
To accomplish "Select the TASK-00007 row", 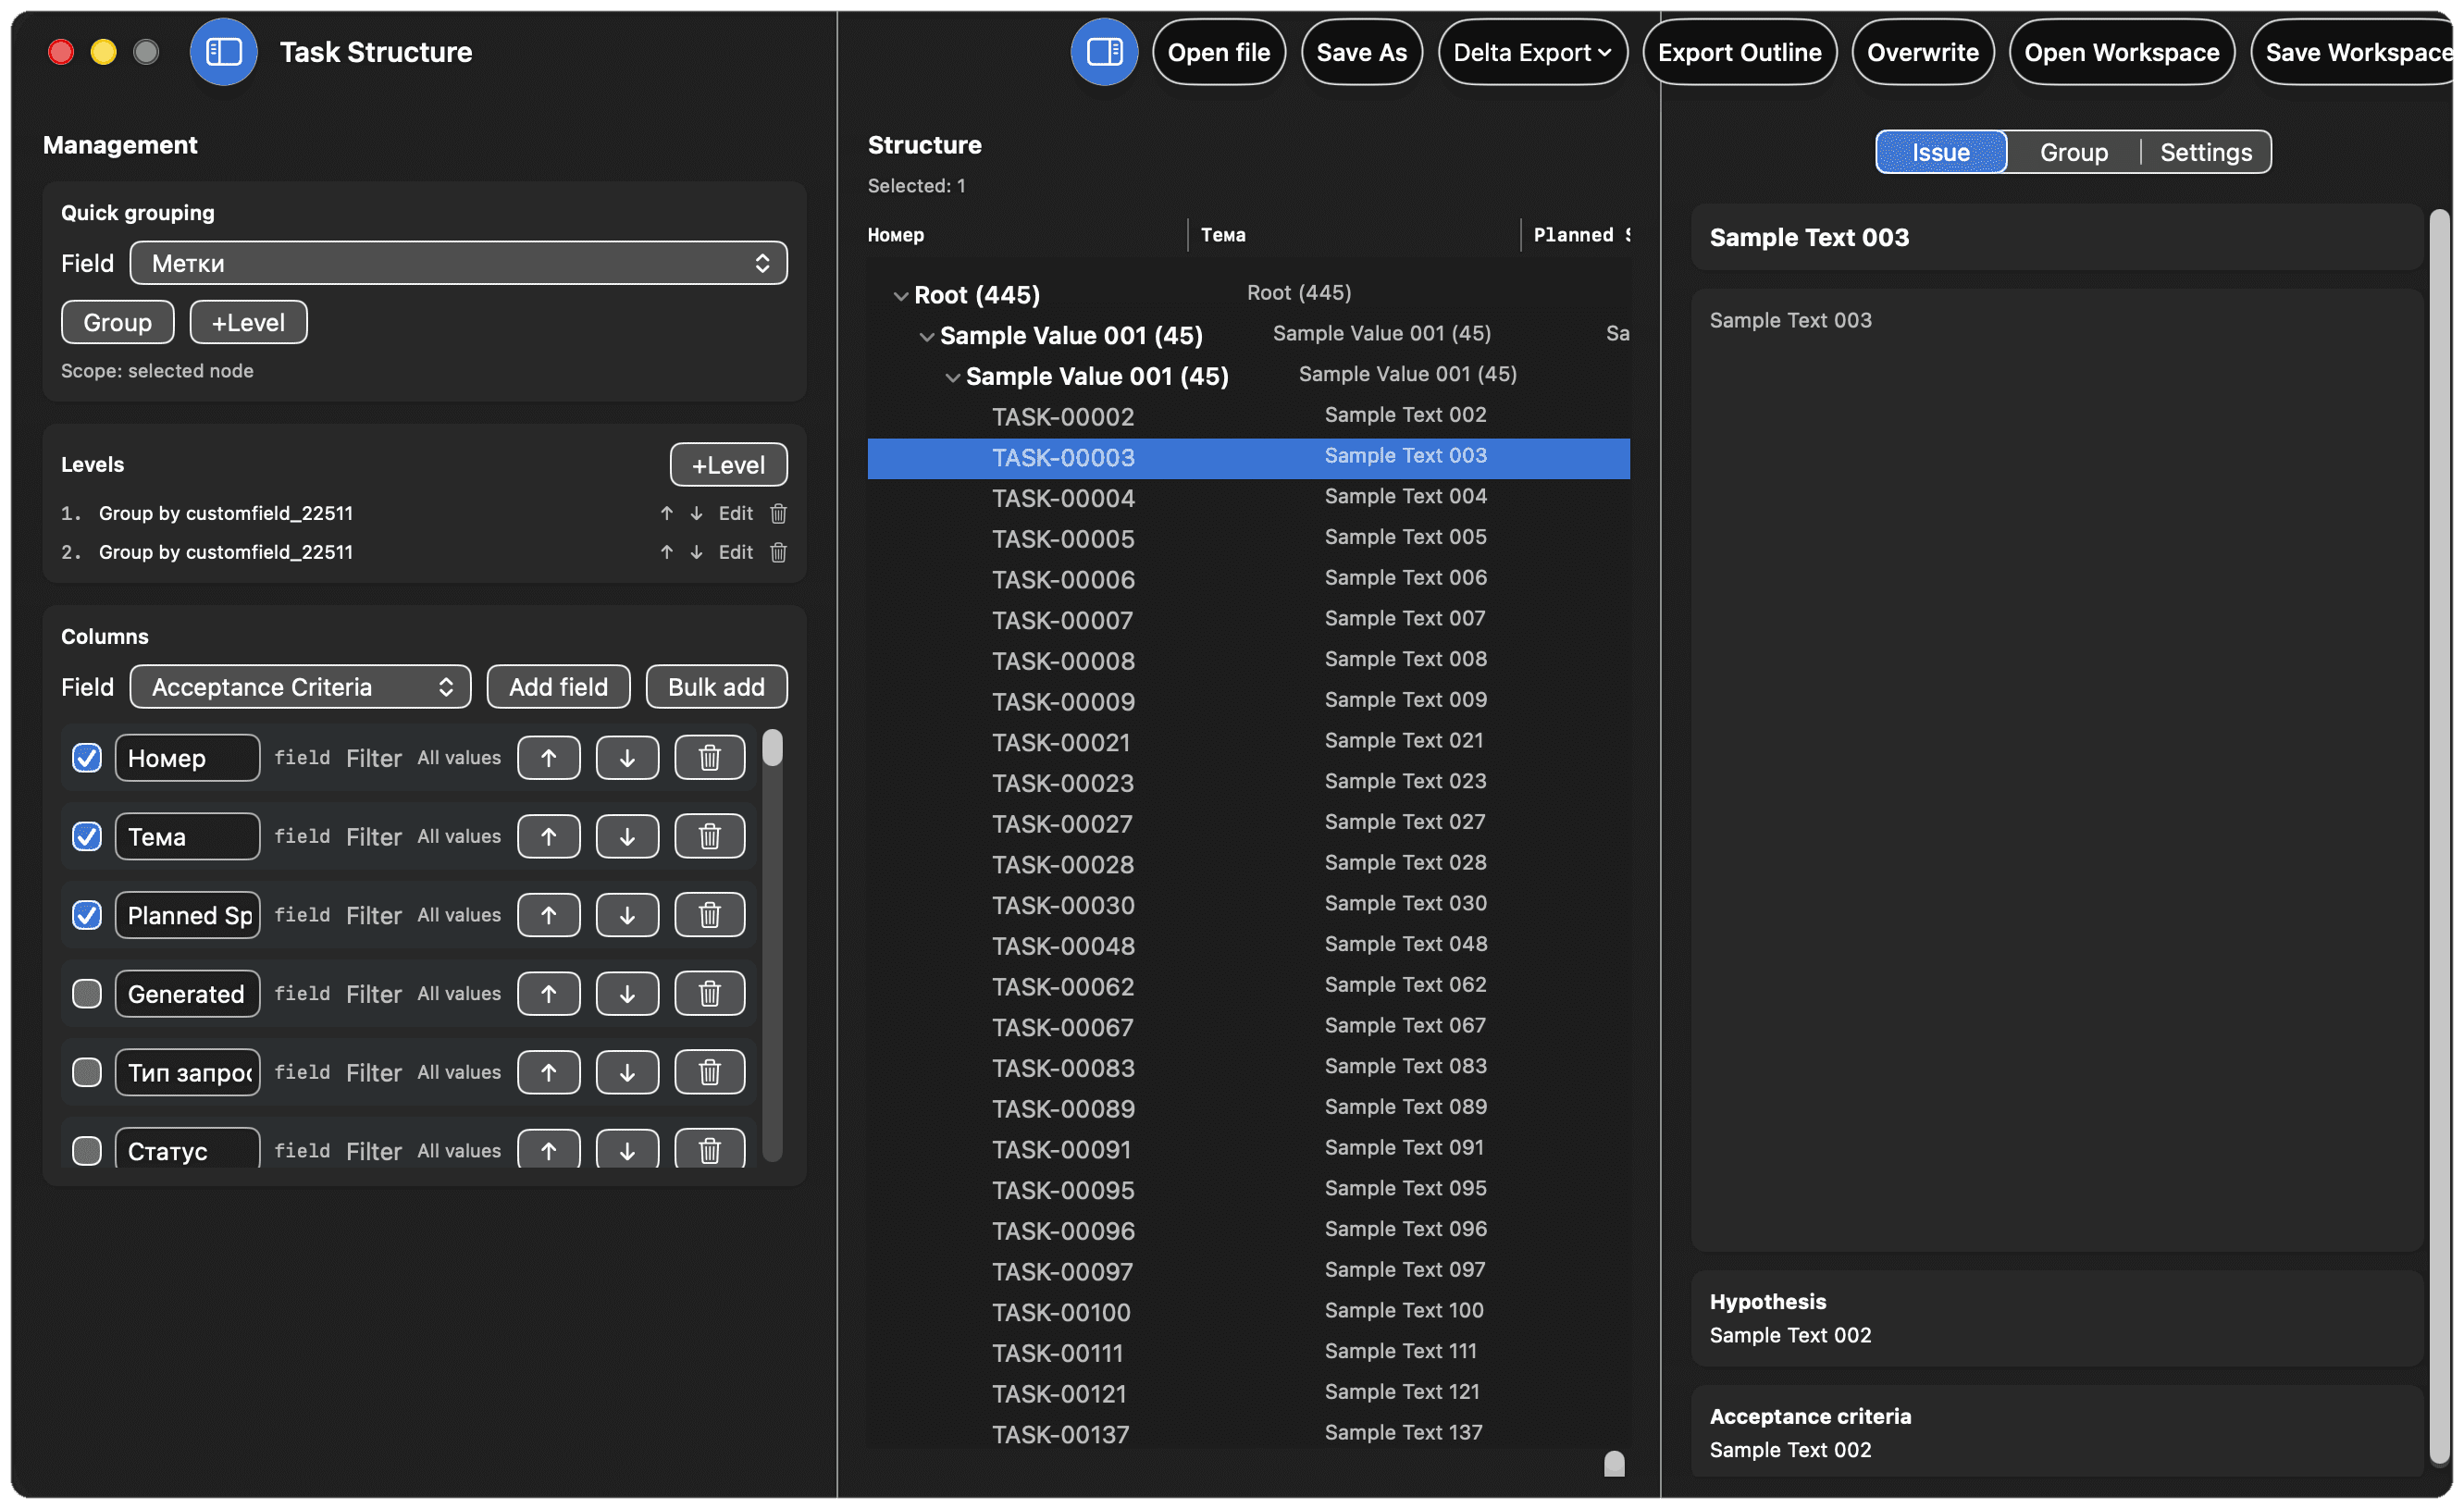I will 1062,620.
